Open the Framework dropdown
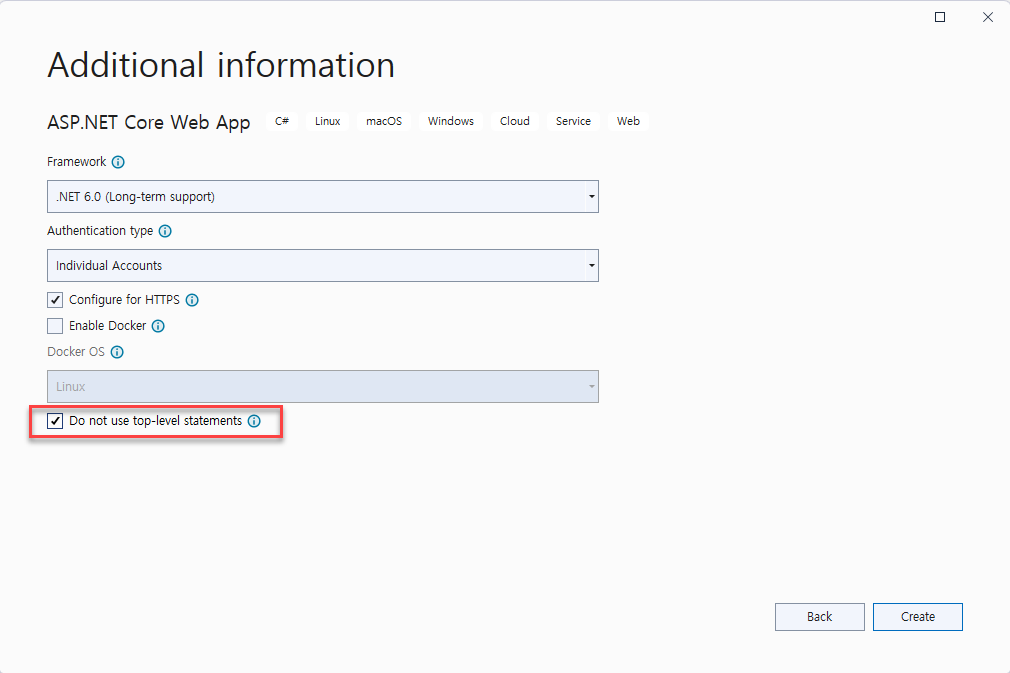 click(x=322, y=197)
